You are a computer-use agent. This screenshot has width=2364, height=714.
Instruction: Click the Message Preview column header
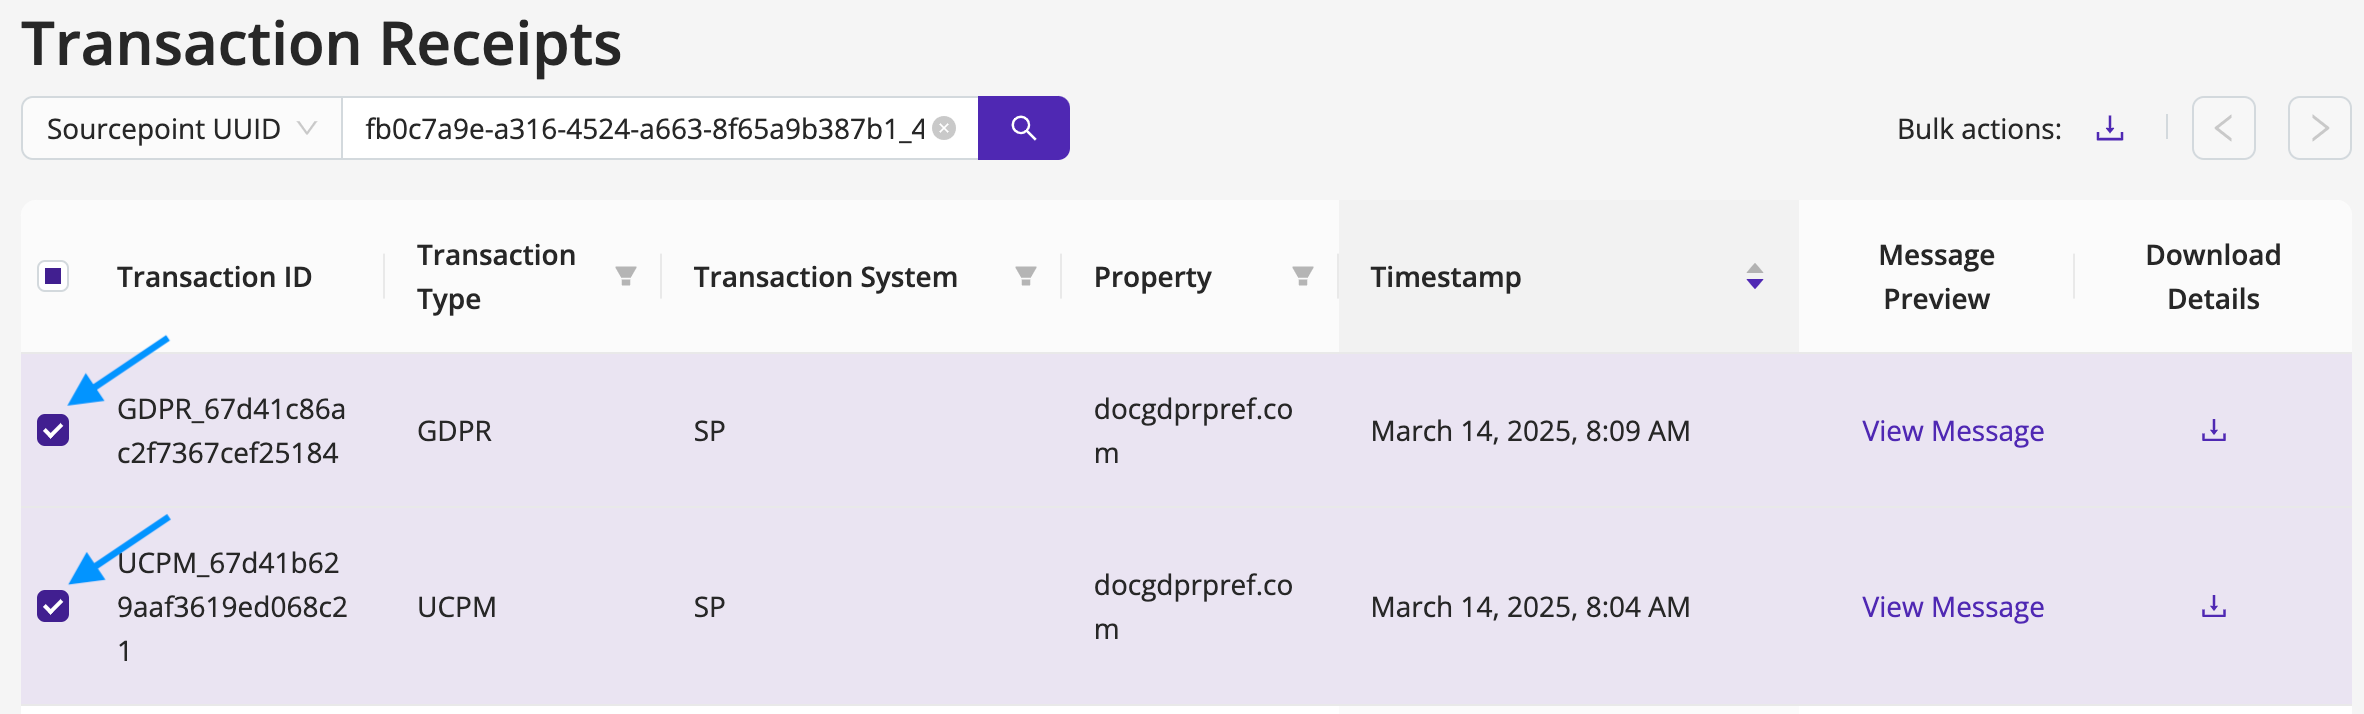coord(1936,277)
